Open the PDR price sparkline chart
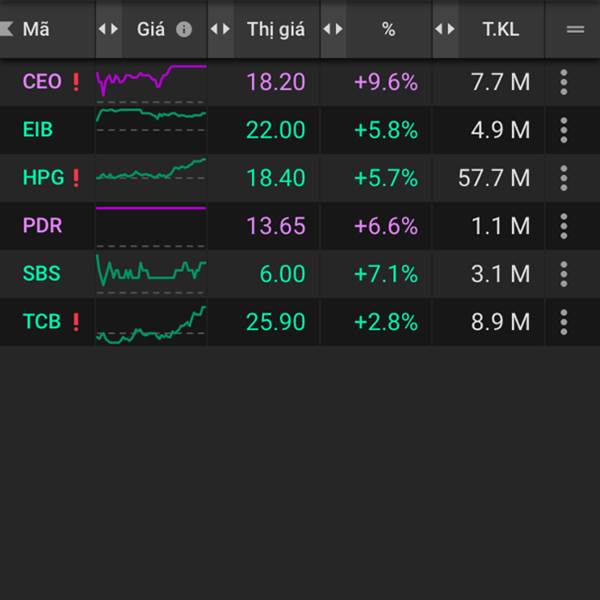600x600 pixels. coord(151,227)
